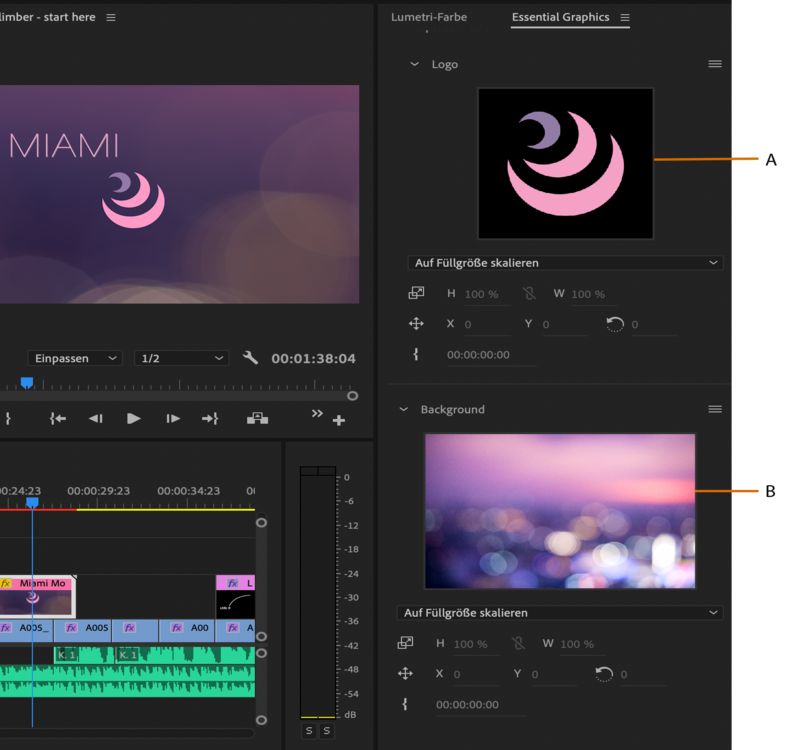This screenshot has width=786, height=750.
Task: Select the 'start here' sequence tab
Action: click(x=48, y=17)
